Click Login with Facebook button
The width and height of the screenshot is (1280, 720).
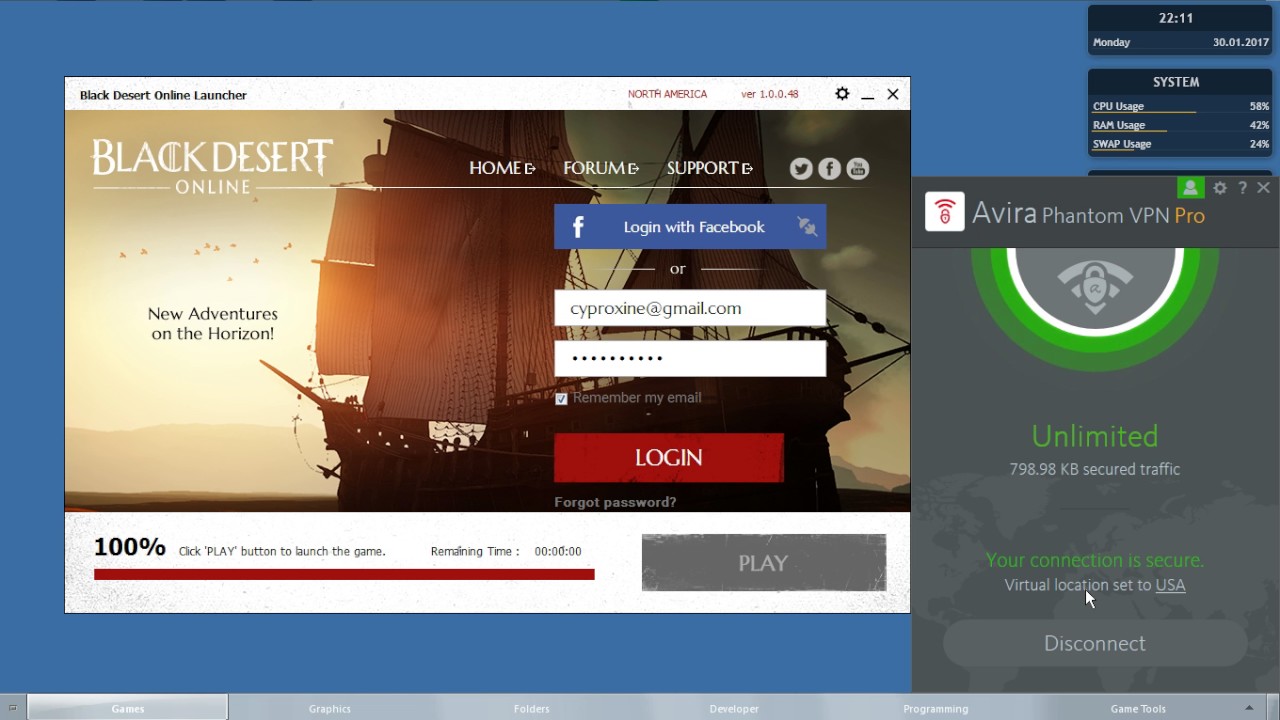(690, 227)
